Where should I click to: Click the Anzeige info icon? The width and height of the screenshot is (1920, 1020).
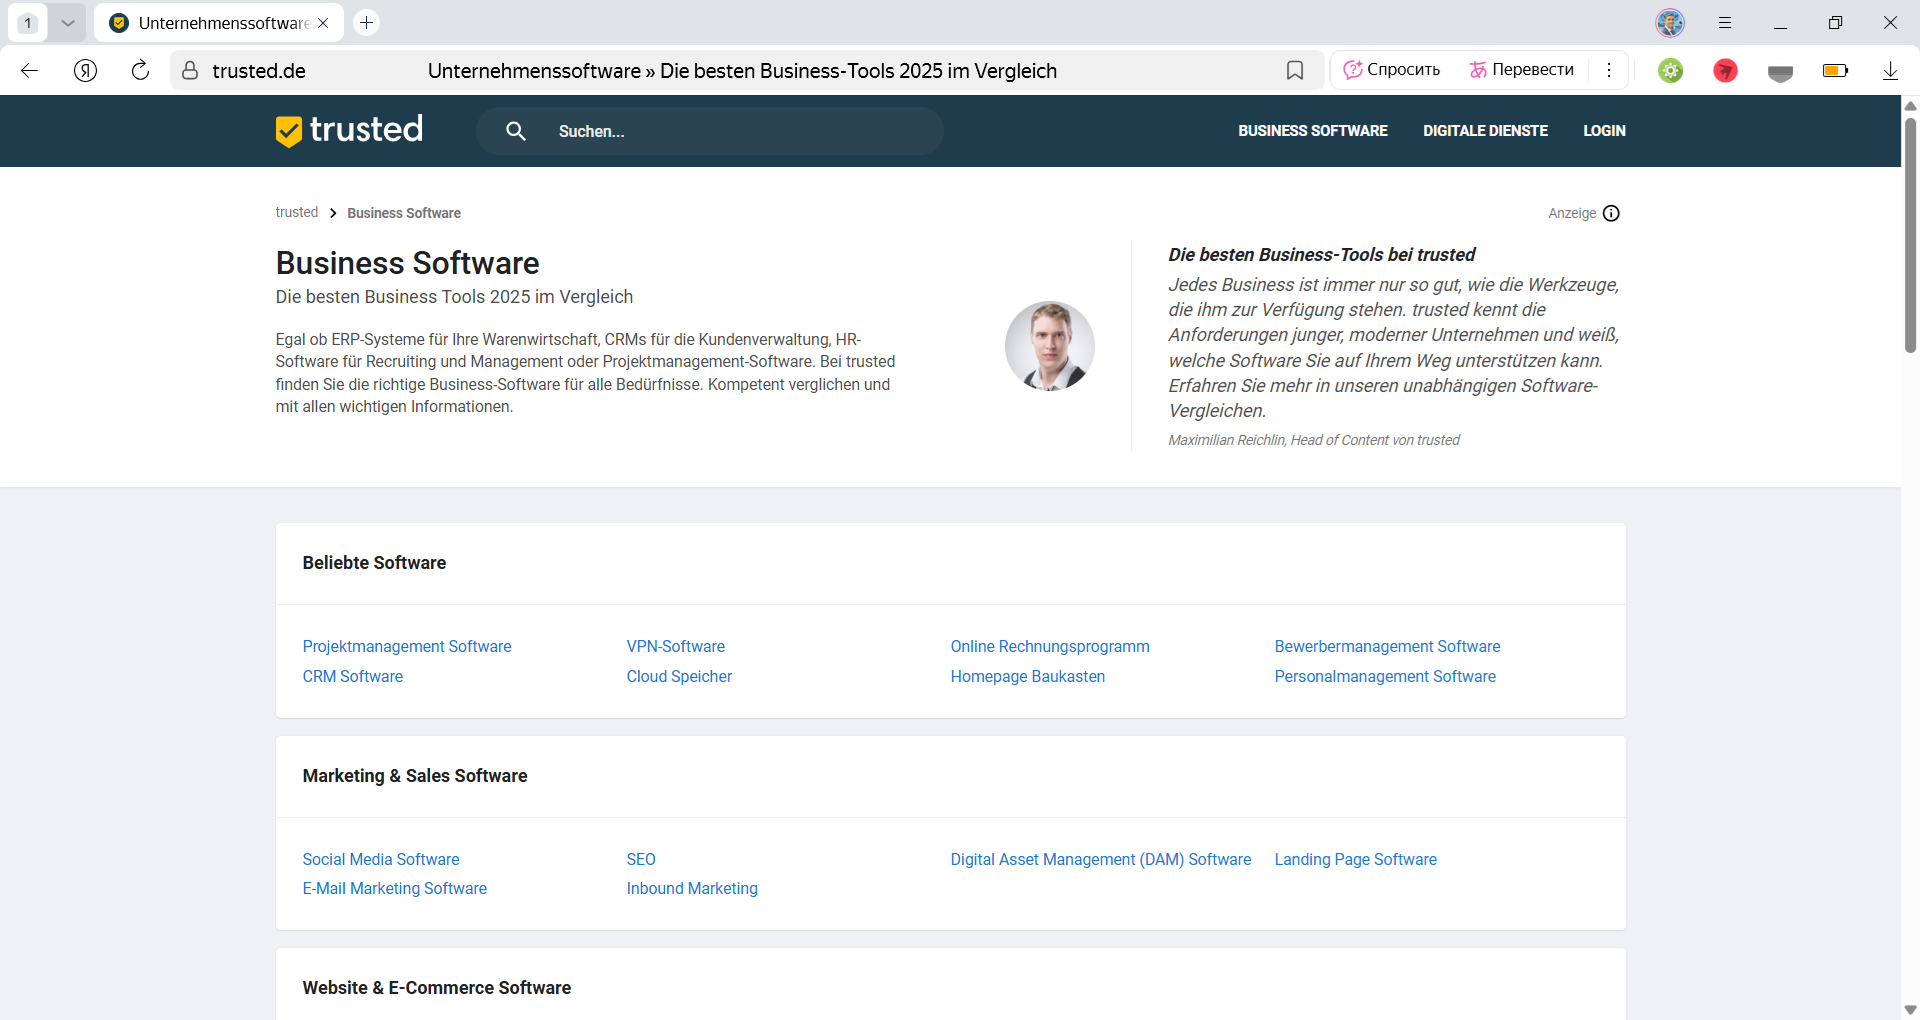pyautogui.click(x=1611, y=213)
